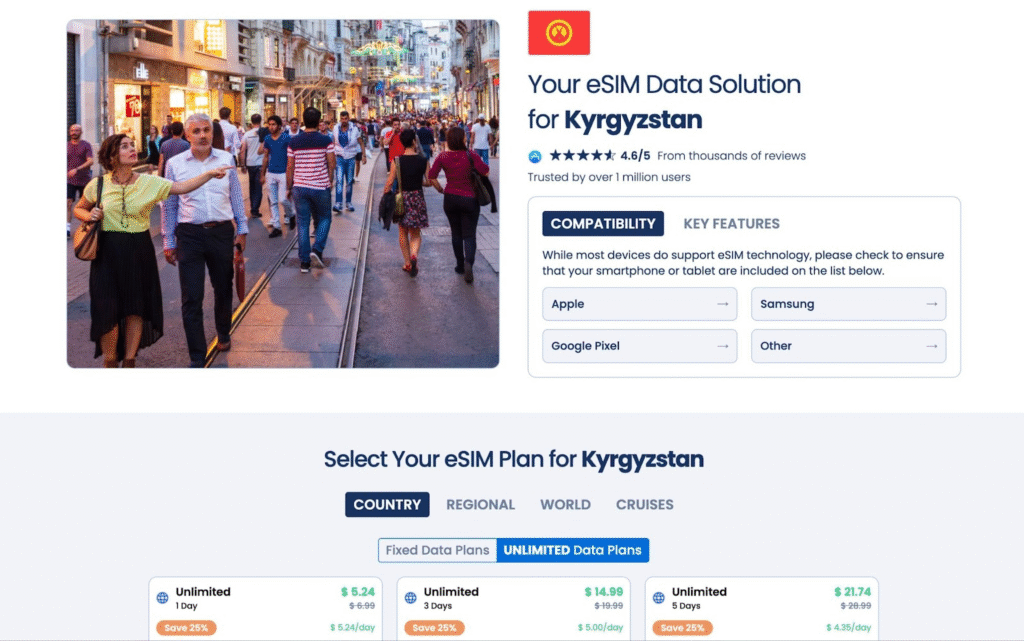Open the WORLD plans tab
The image size is (1024, 641).
point(566,505)
